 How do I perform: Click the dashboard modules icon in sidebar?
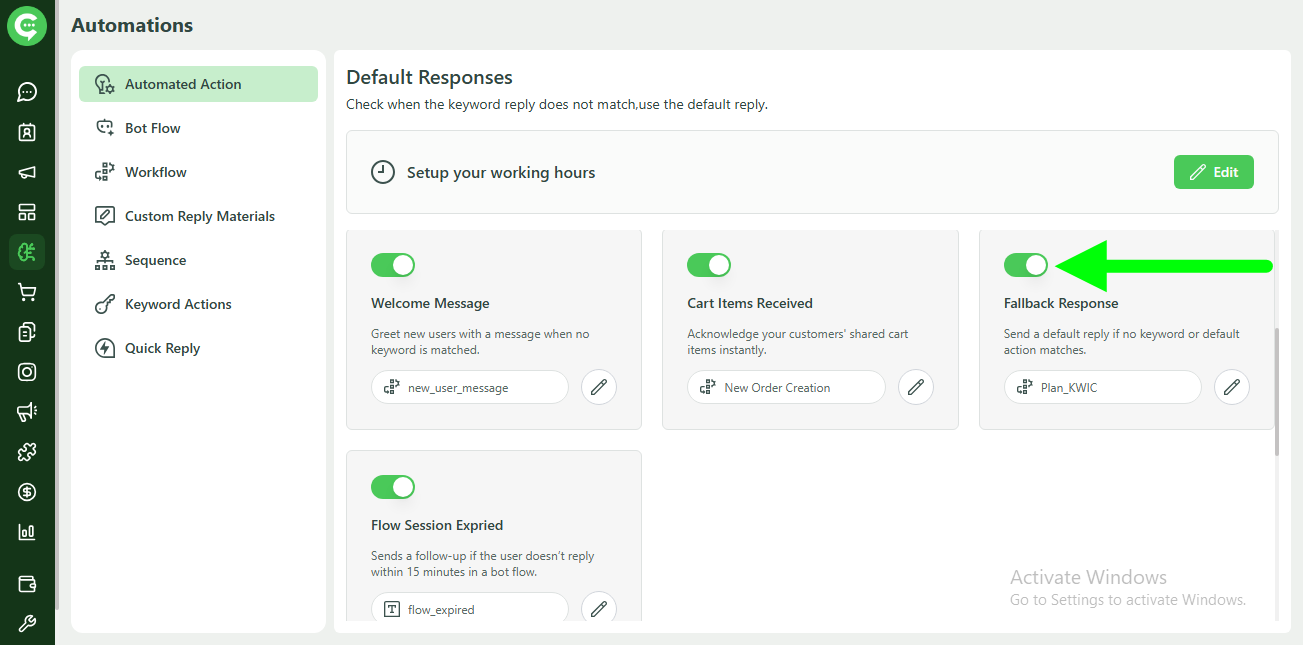pos(27,211)
